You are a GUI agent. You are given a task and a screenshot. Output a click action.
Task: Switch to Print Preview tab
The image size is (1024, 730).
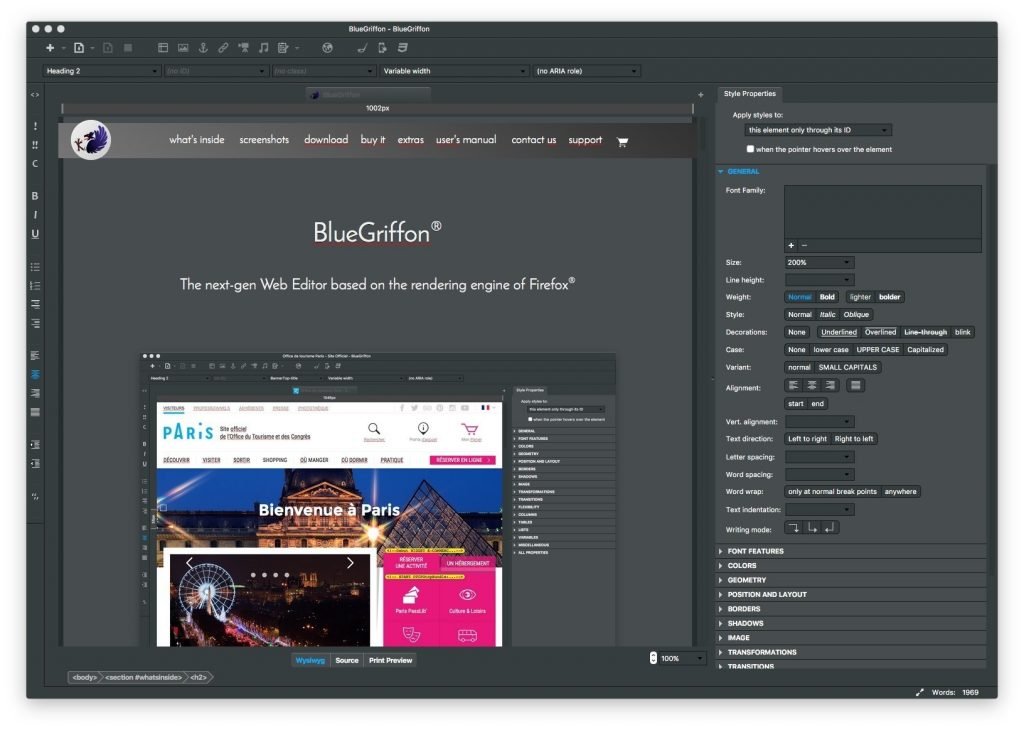tap(391, 660)
